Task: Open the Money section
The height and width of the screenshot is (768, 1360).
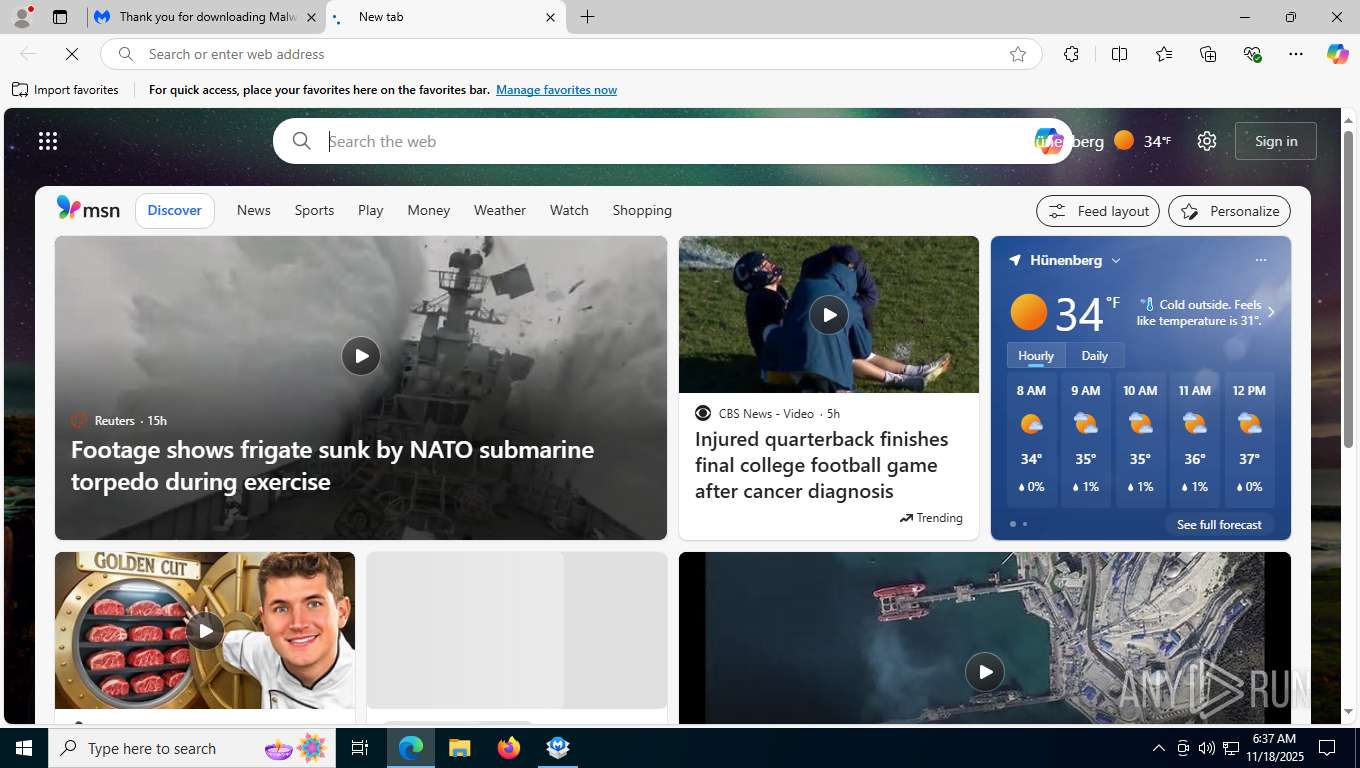Action: coord(428,210)
